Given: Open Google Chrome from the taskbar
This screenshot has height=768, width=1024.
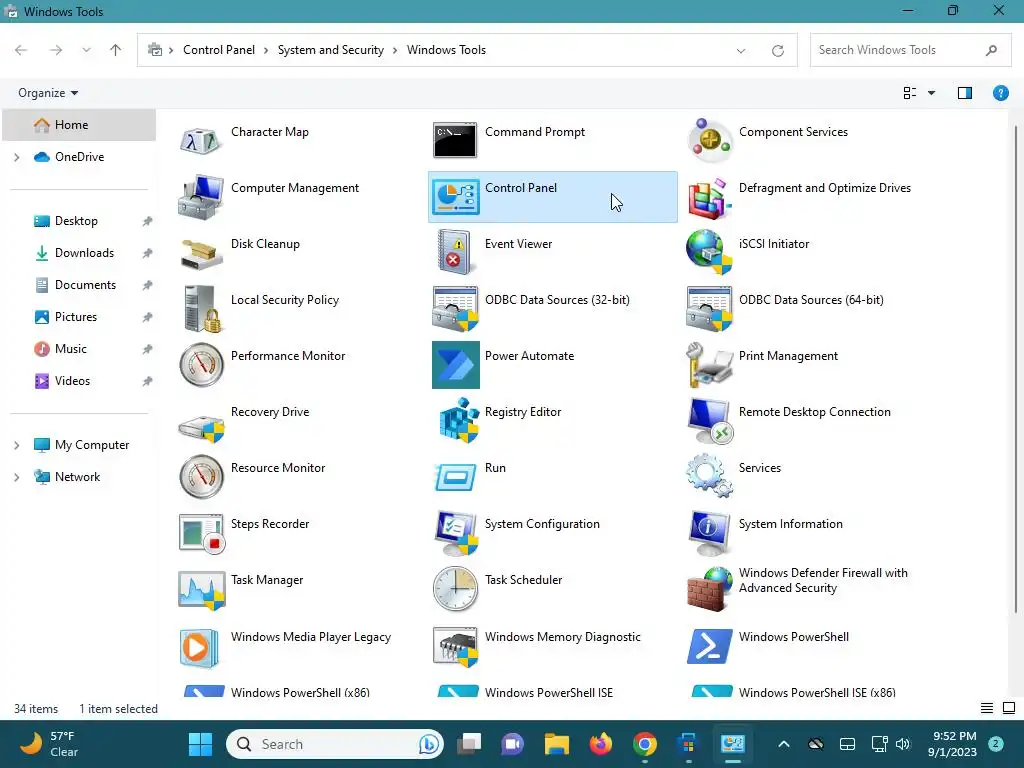Looking at the screenshot, I should (645, 744).
